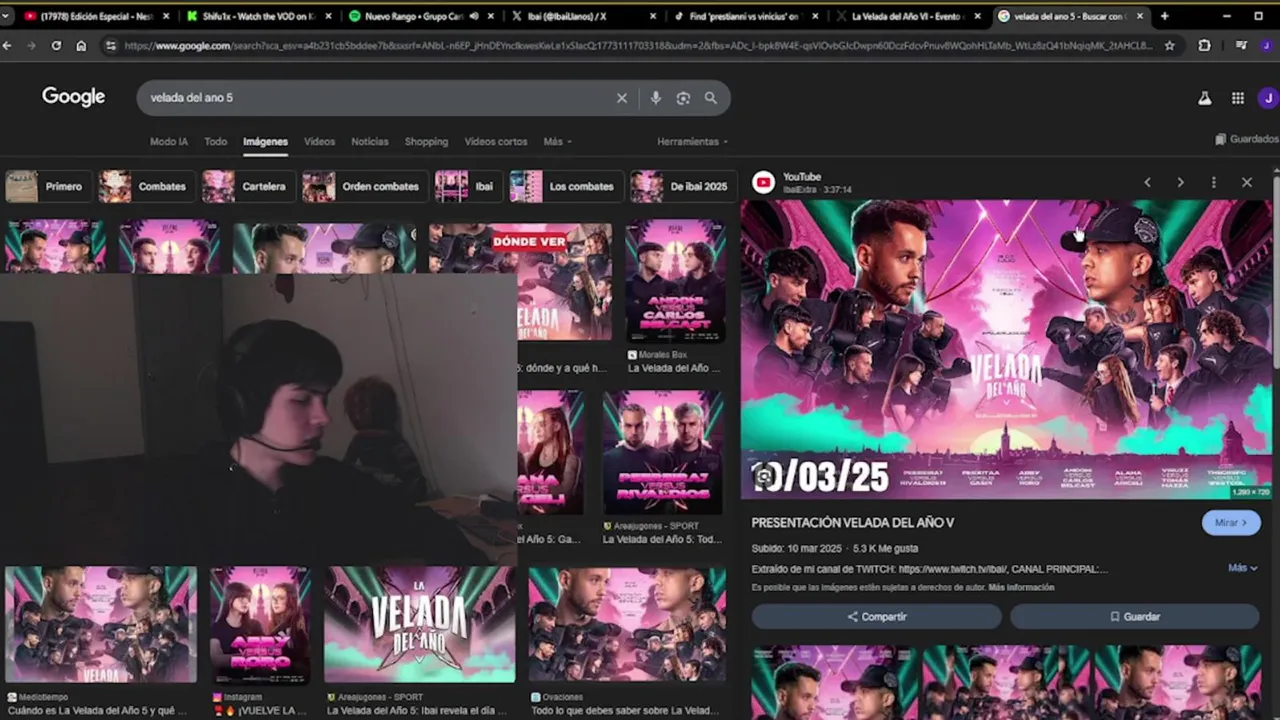The image size is (1280, 720).
Task: Go to previous image in preview panel
Action: pos(1147,182)
